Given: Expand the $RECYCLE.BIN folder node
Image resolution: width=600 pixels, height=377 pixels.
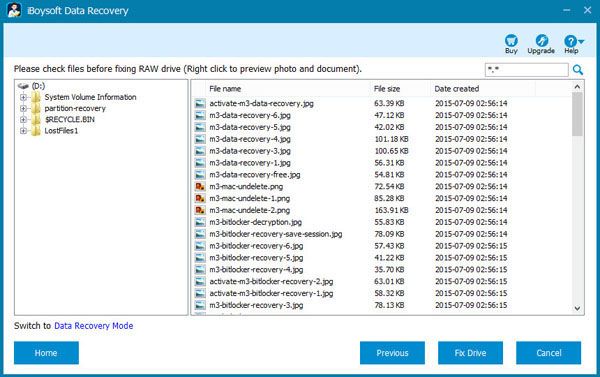Looking at the screenshot, I should point(23,119).
